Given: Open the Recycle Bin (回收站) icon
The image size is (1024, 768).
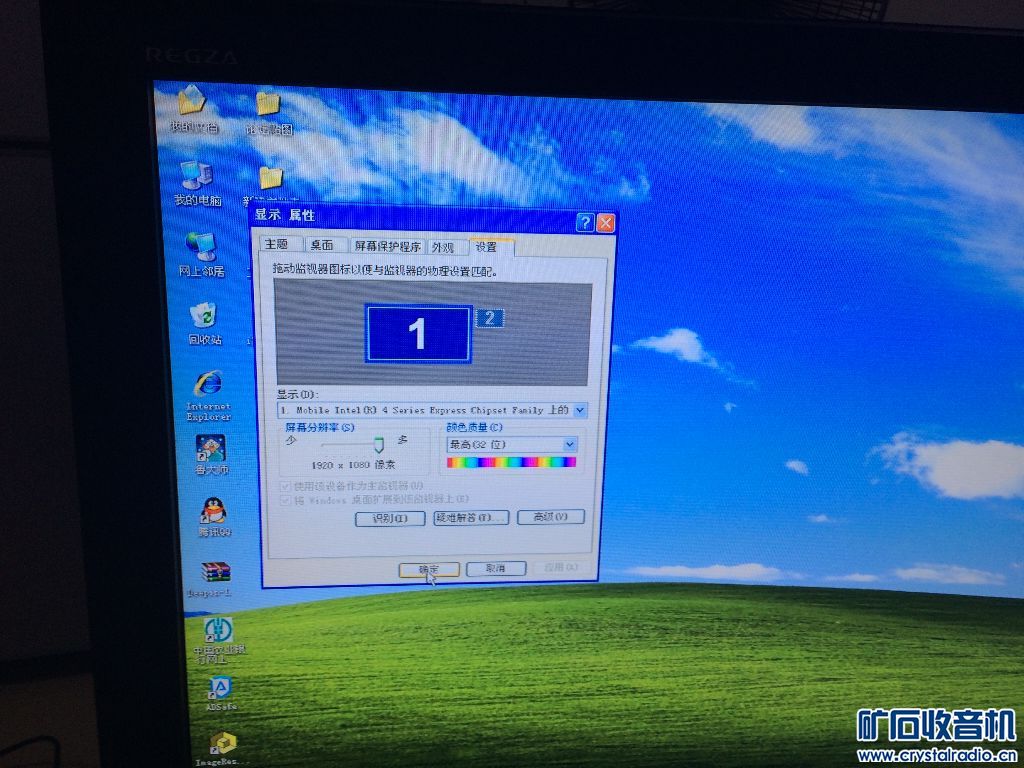Looking at the screenshot, I should [204, 323].
